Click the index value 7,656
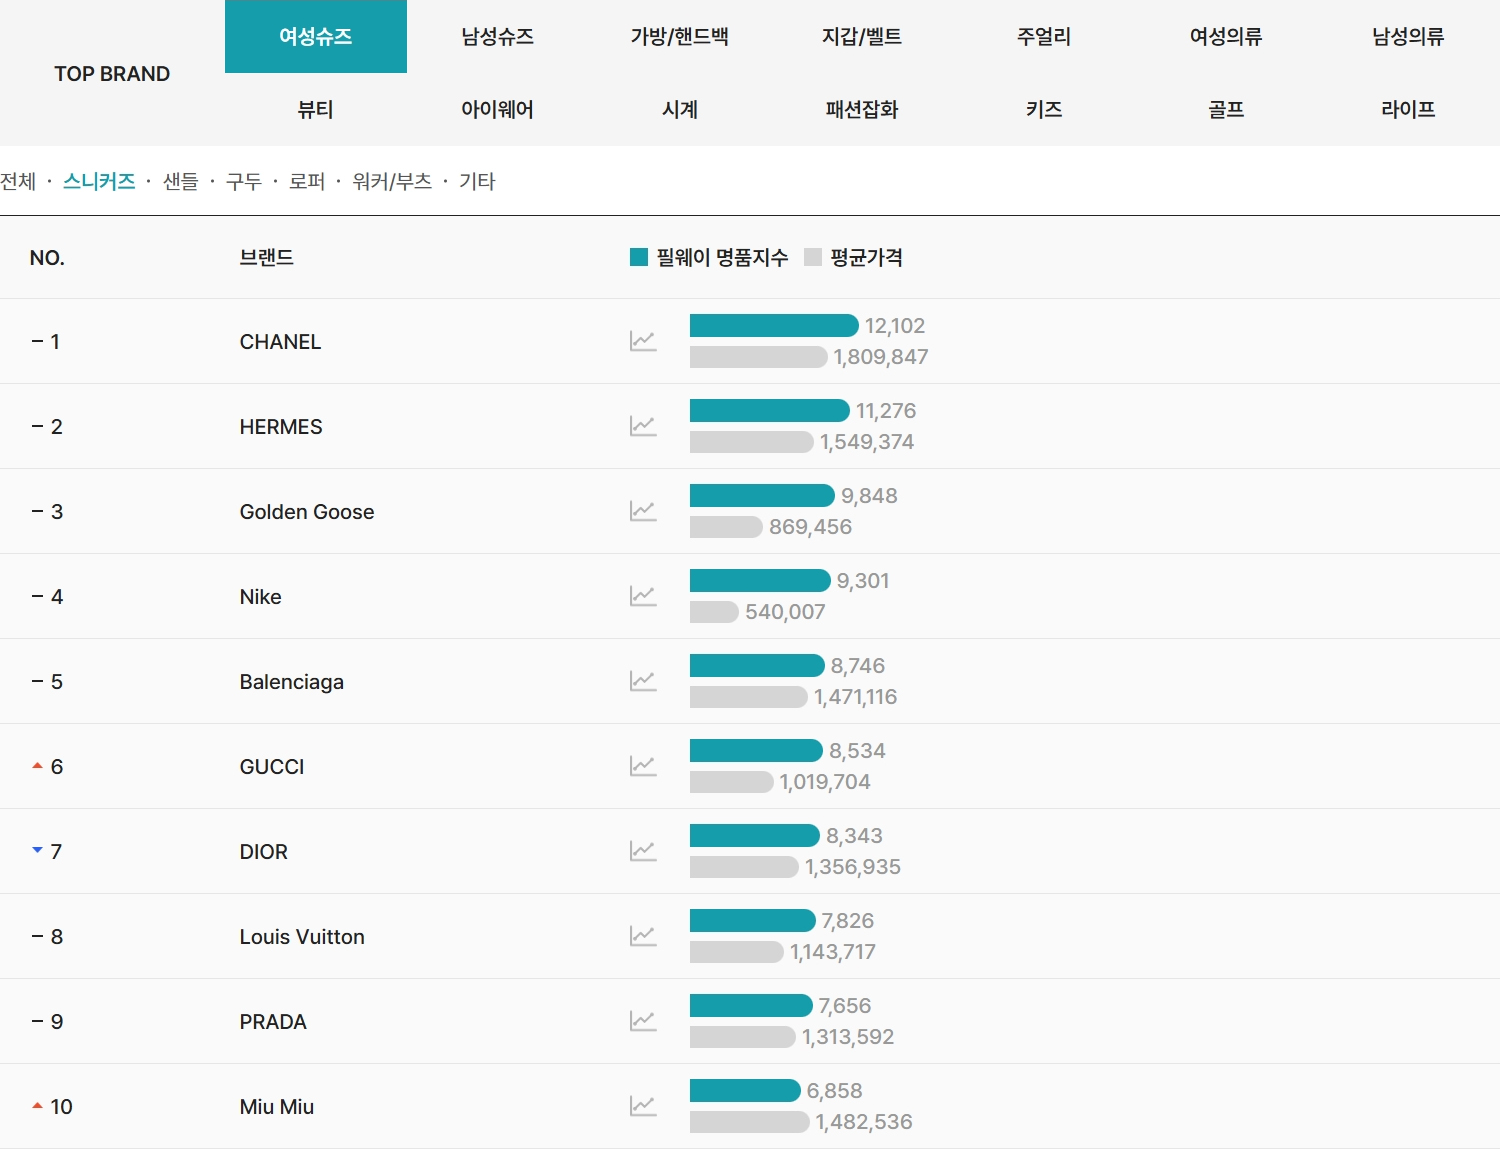The width and height of the screenshot is (1500, 1149). pyautogui.click(x=845, y=1005)
